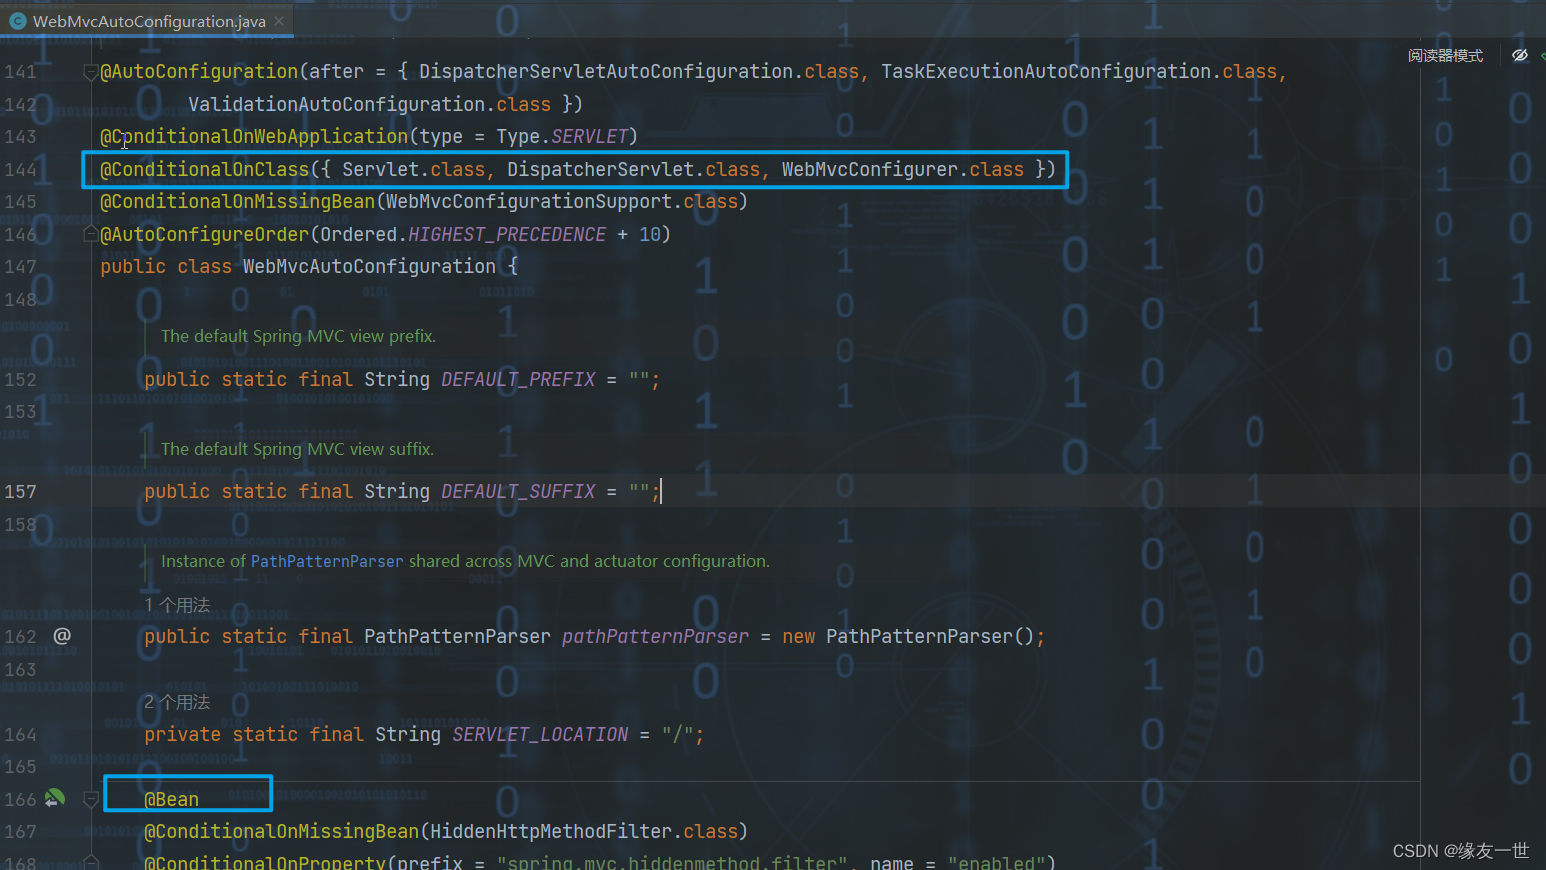
Task: Click the pathPatternParser field name
Action: [655, 637]
